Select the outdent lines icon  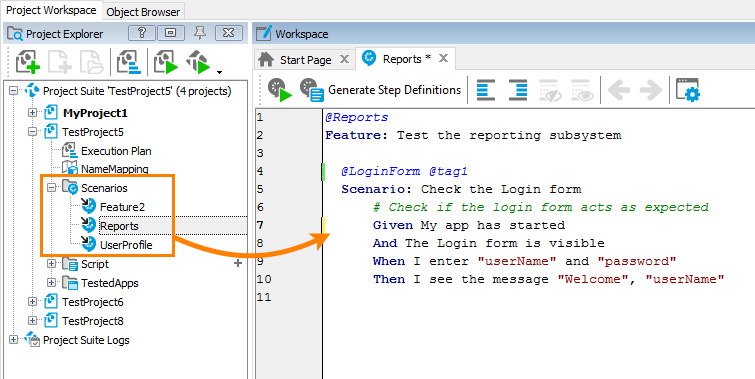(x=486, y=90)
